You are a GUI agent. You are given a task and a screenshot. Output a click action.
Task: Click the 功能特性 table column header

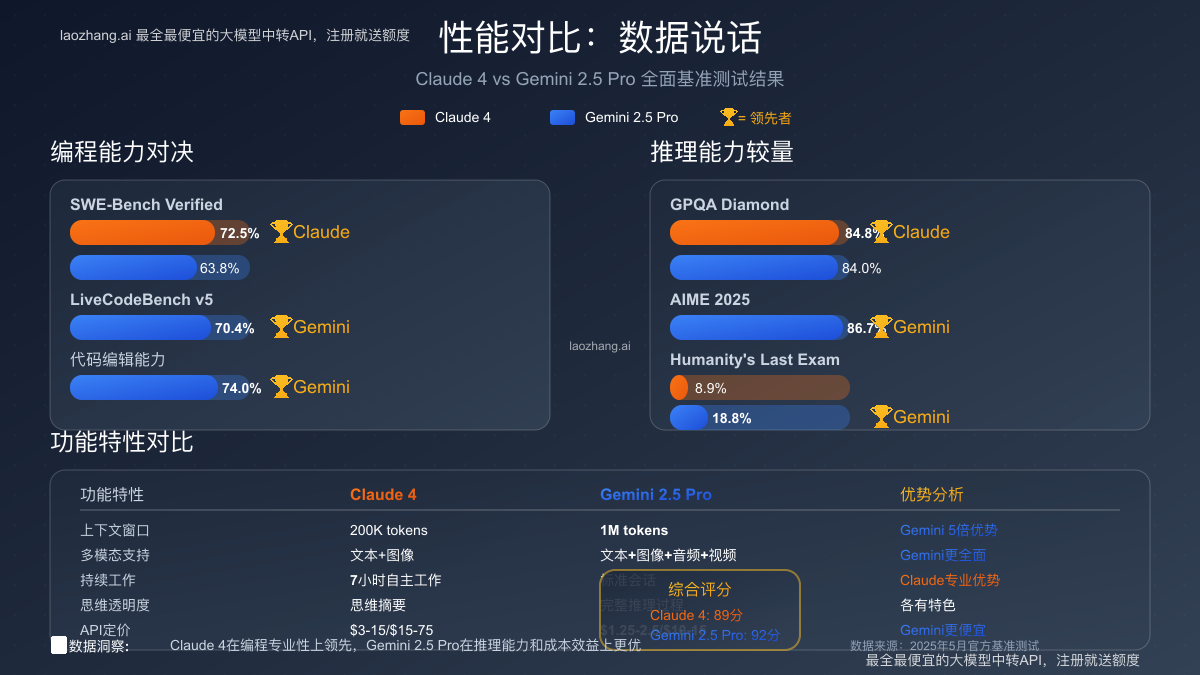coord(112,495)
